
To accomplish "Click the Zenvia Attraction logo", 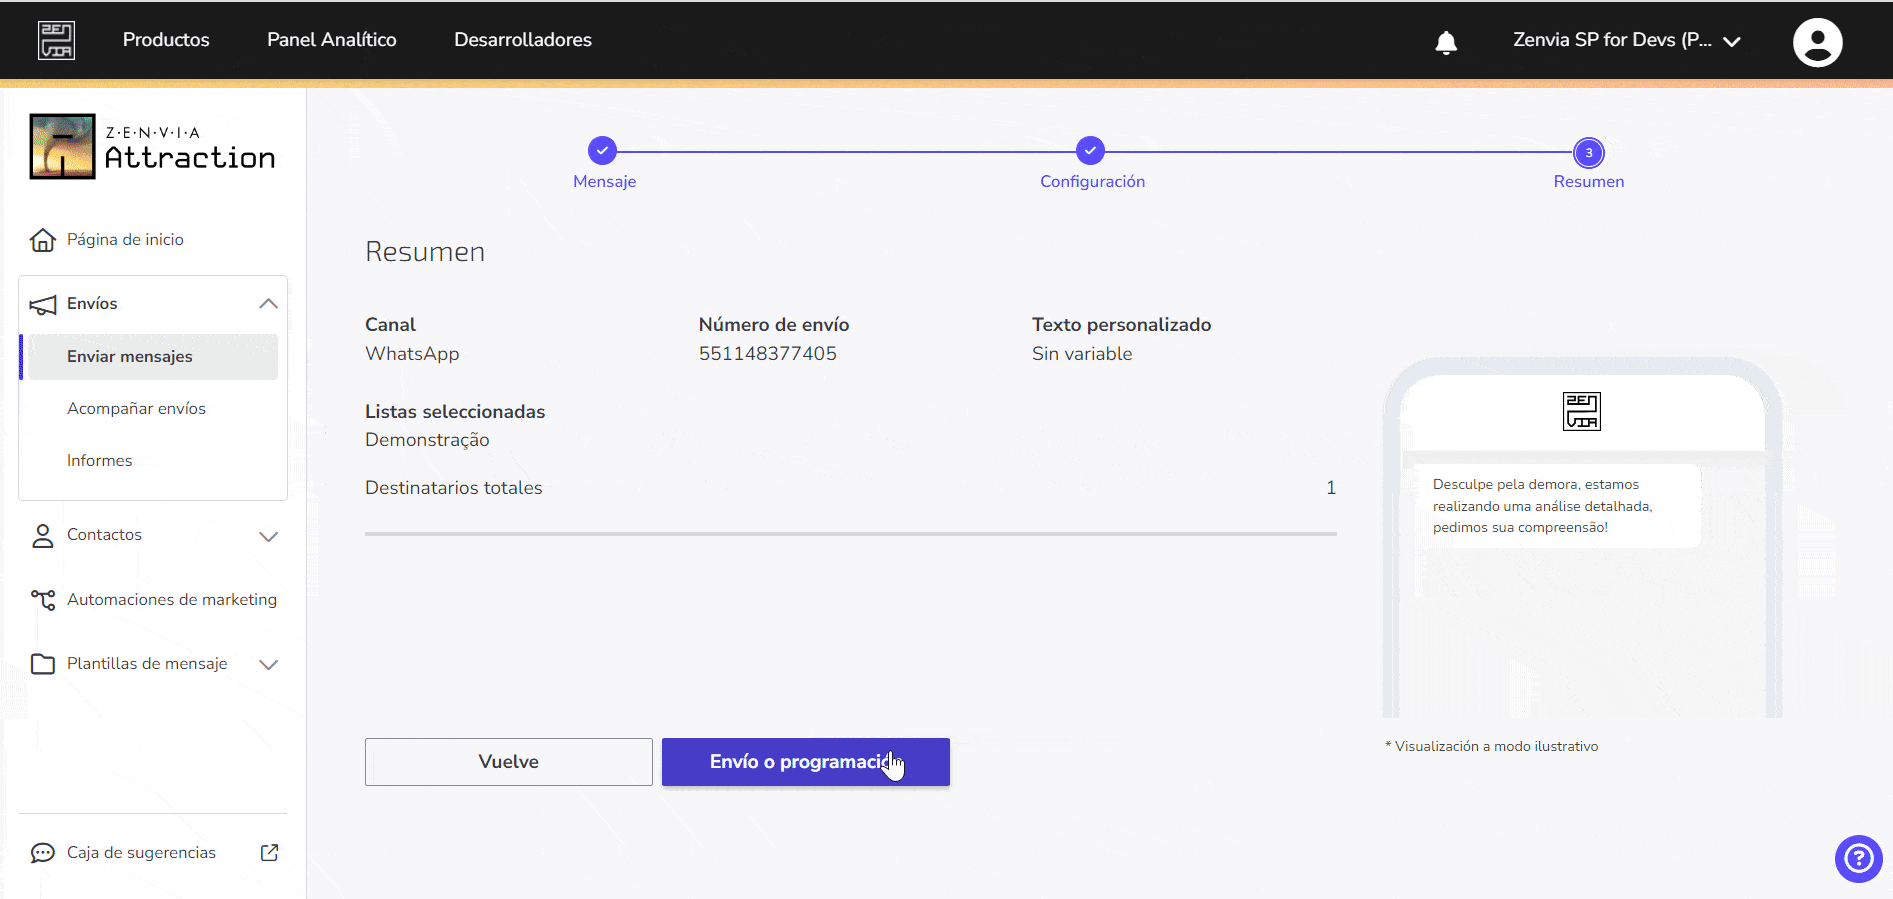I will point(152,147).
